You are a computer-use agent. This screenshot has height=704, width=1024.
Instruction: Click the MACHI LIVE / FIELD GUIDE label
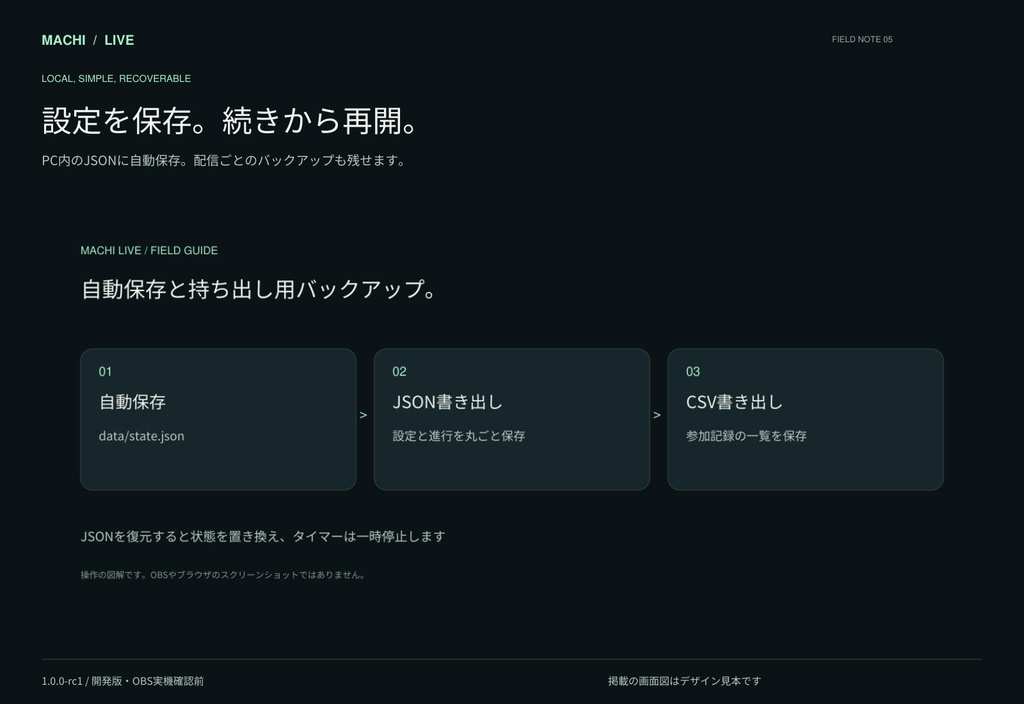149,250
